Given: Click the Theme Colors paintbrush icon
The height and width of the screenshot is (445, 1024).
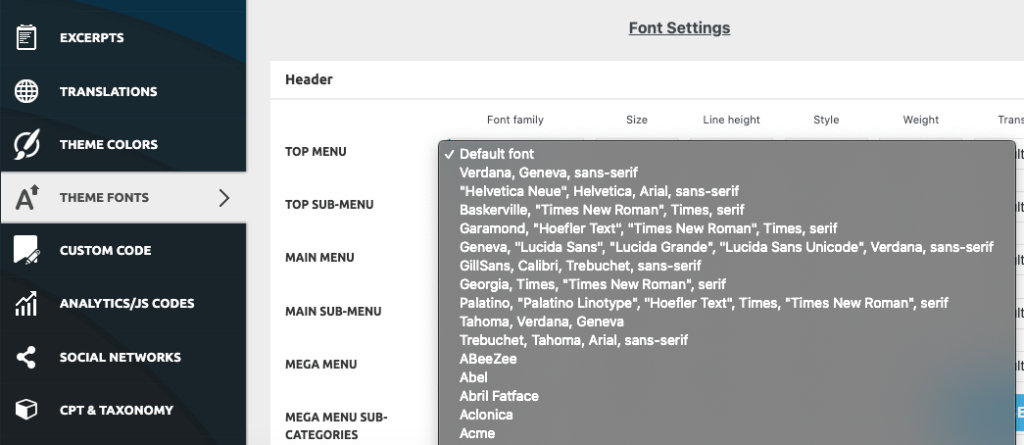Looking at the screenshot, I should point(27,144).
